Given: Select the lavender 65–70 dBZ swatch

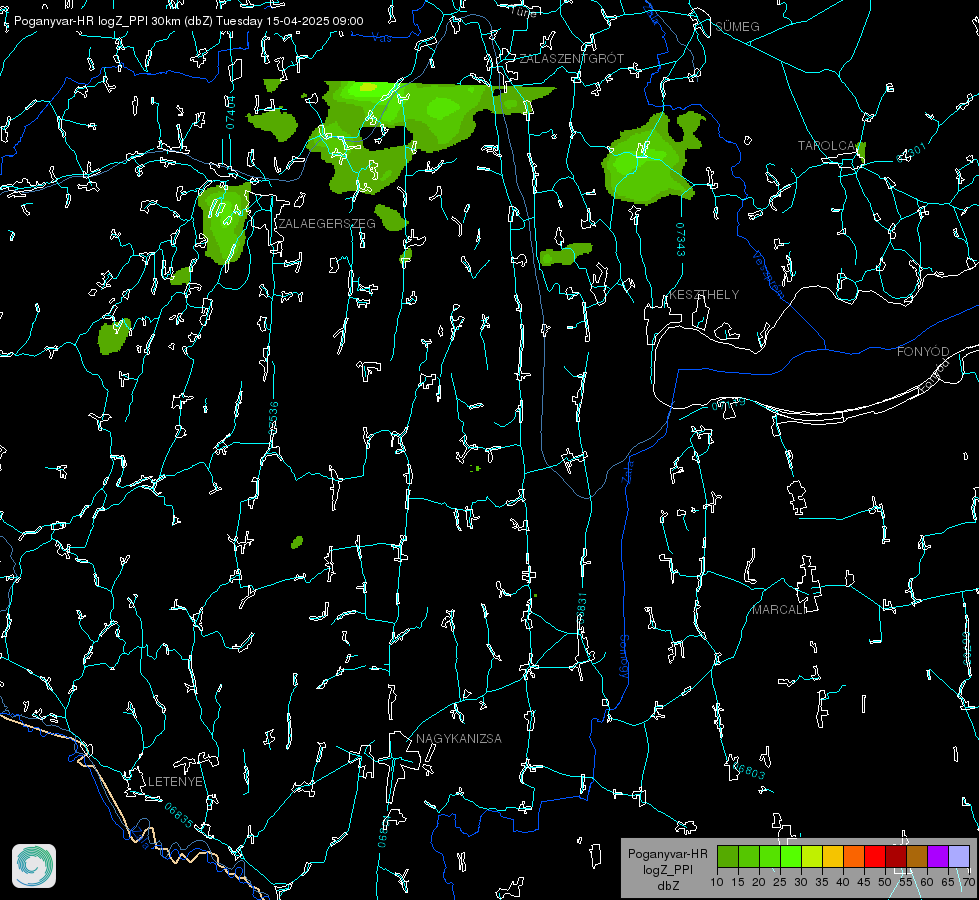Looking at the screenshot, I should point(959,856).
